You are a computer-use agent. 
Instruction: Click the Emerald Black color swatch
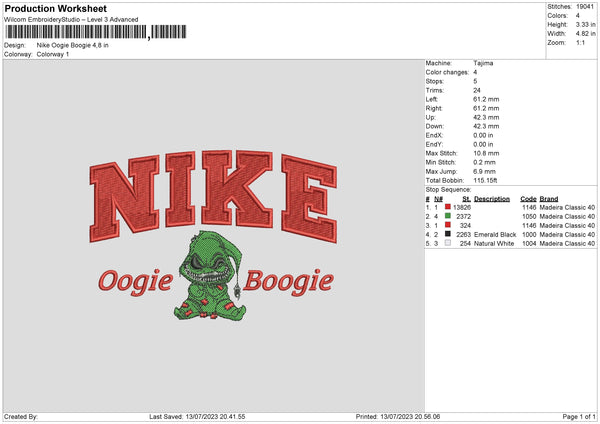(x=447, y=234)
